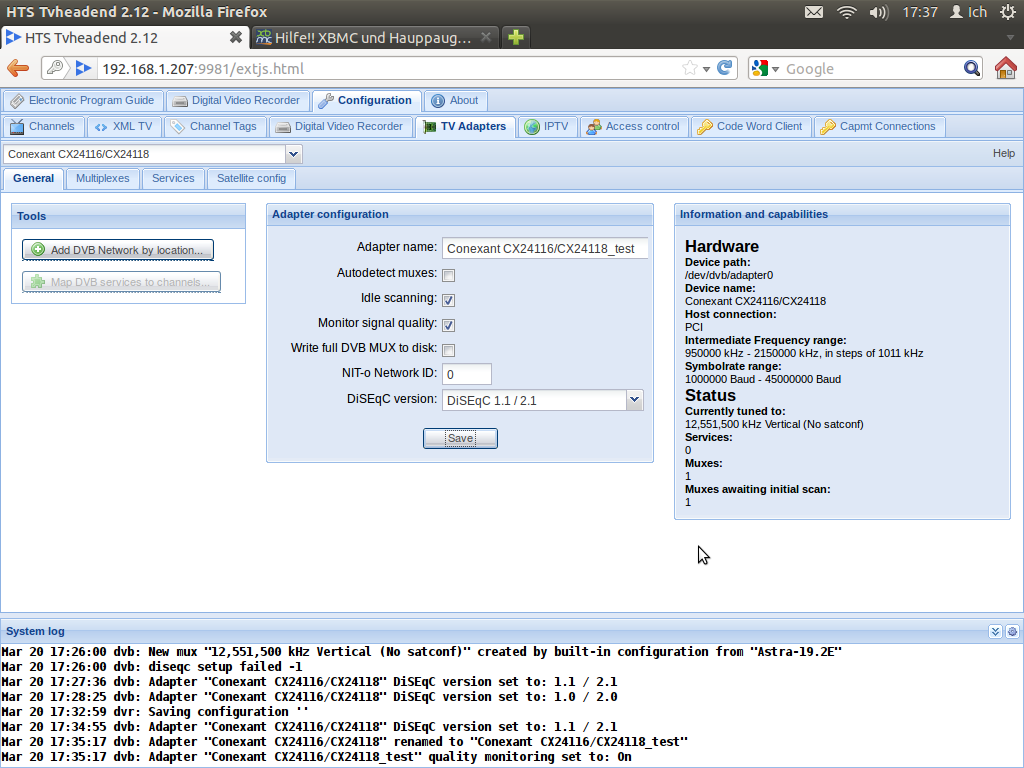The image size is (1024, 768).
Task: Toggle the Monitor signal quality checkbox
Action: tap(449, 325)
